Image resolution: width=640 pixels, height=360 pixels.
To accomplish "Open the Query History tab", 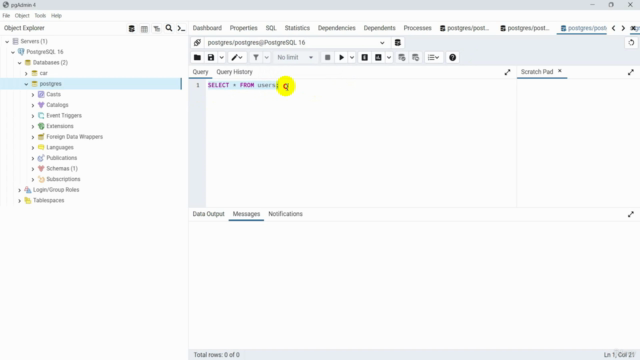I will 234,72.
